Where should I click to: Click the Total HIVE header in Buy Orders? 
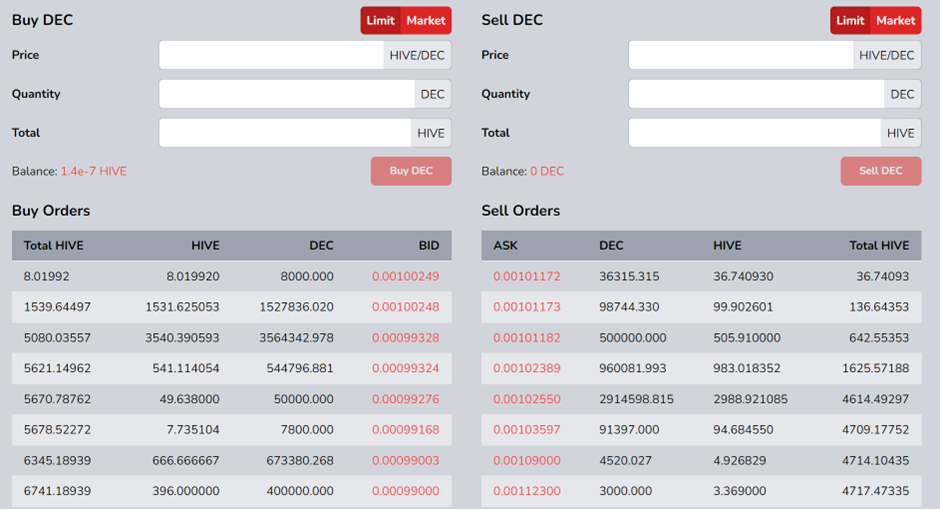tap(53, 245)
